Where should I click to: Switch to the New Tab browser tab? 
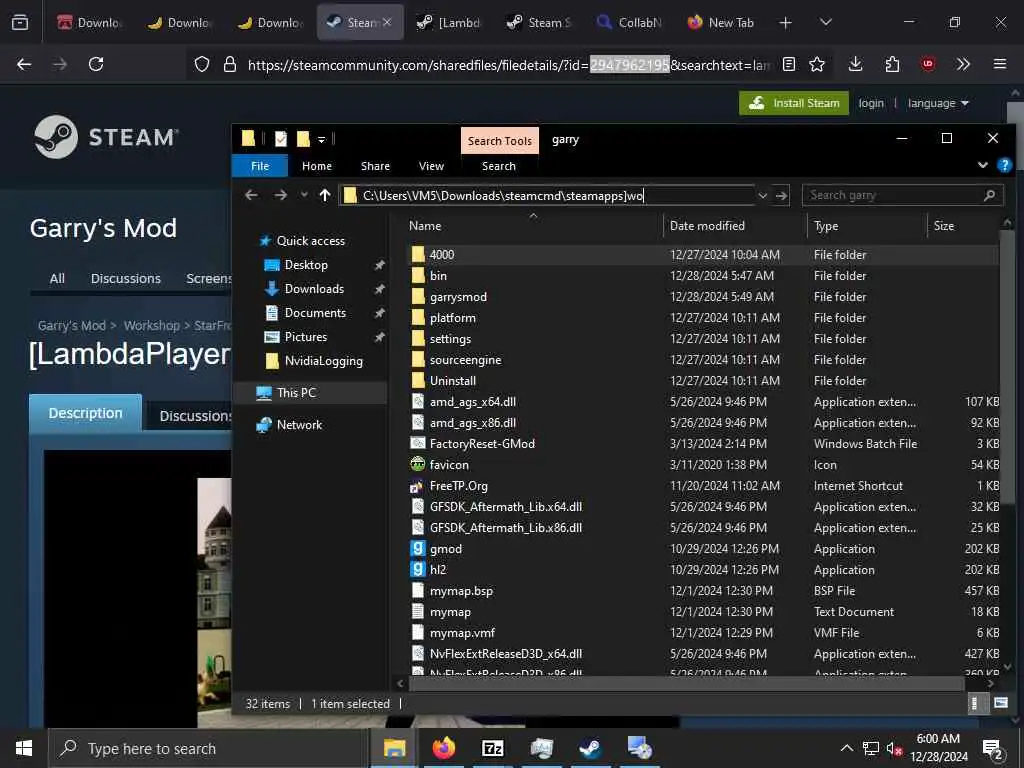[x=720, y=22]
